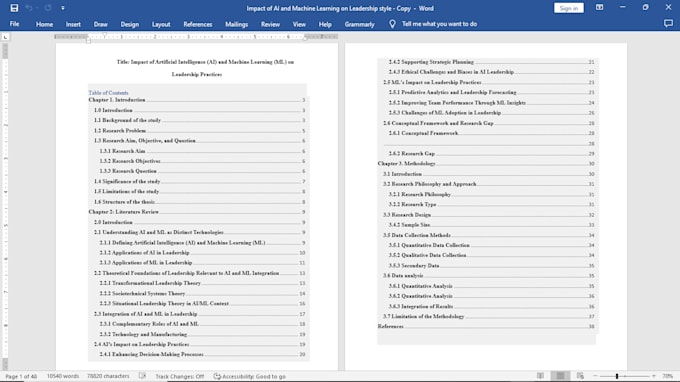Open the References tab
Viewport: 680px width, 382px height.
198,24
